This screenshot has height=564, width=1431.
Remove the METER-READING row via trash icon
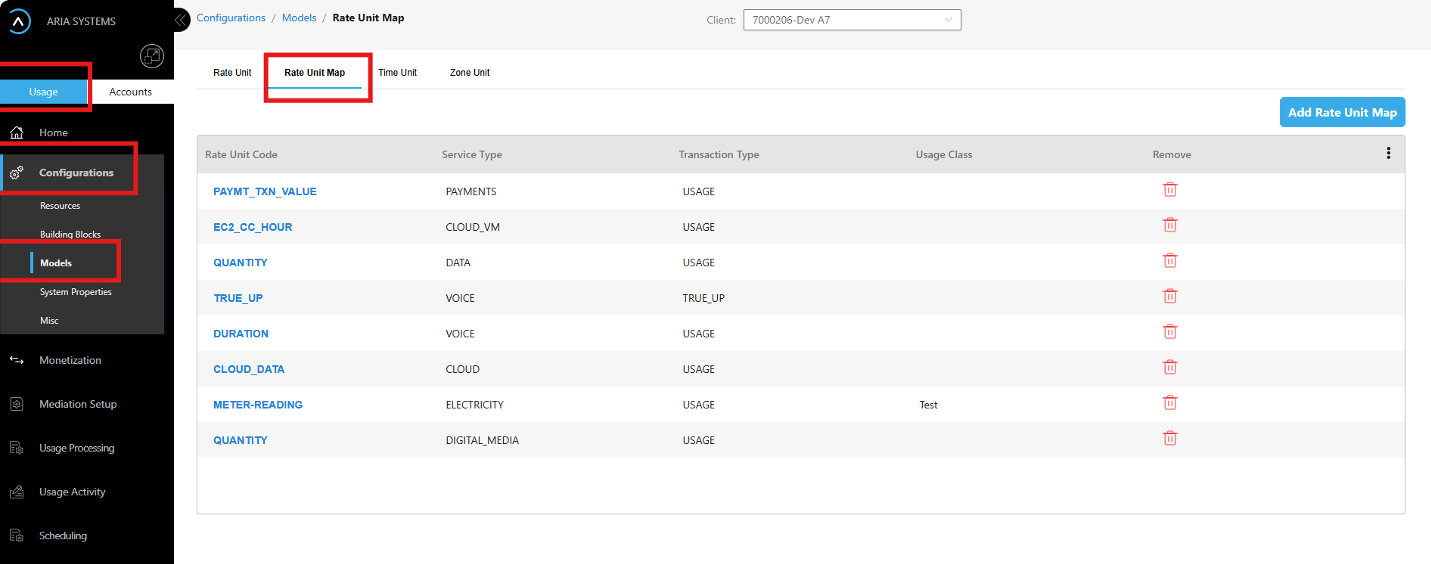(1169, 403)
